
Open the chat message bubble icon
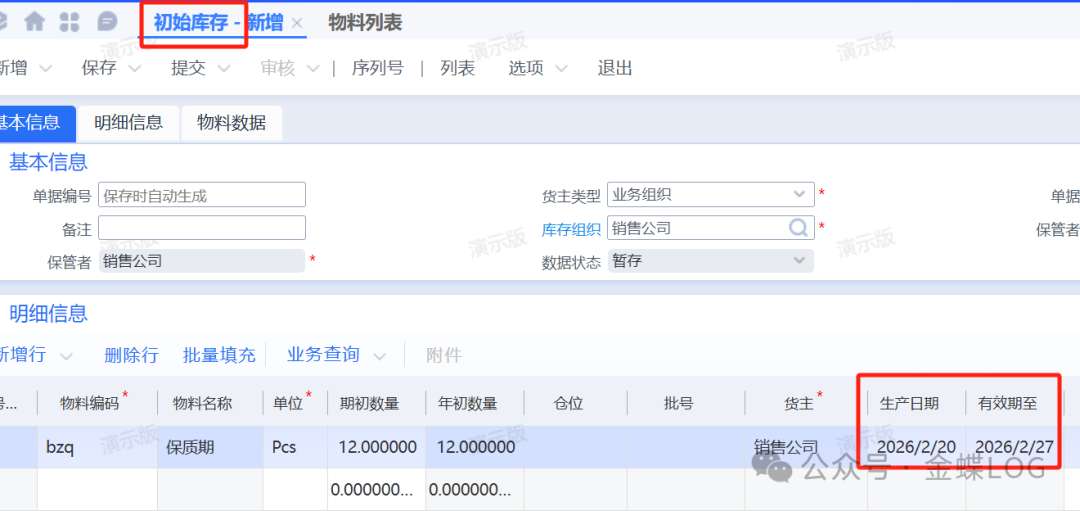tap(107, 22)
